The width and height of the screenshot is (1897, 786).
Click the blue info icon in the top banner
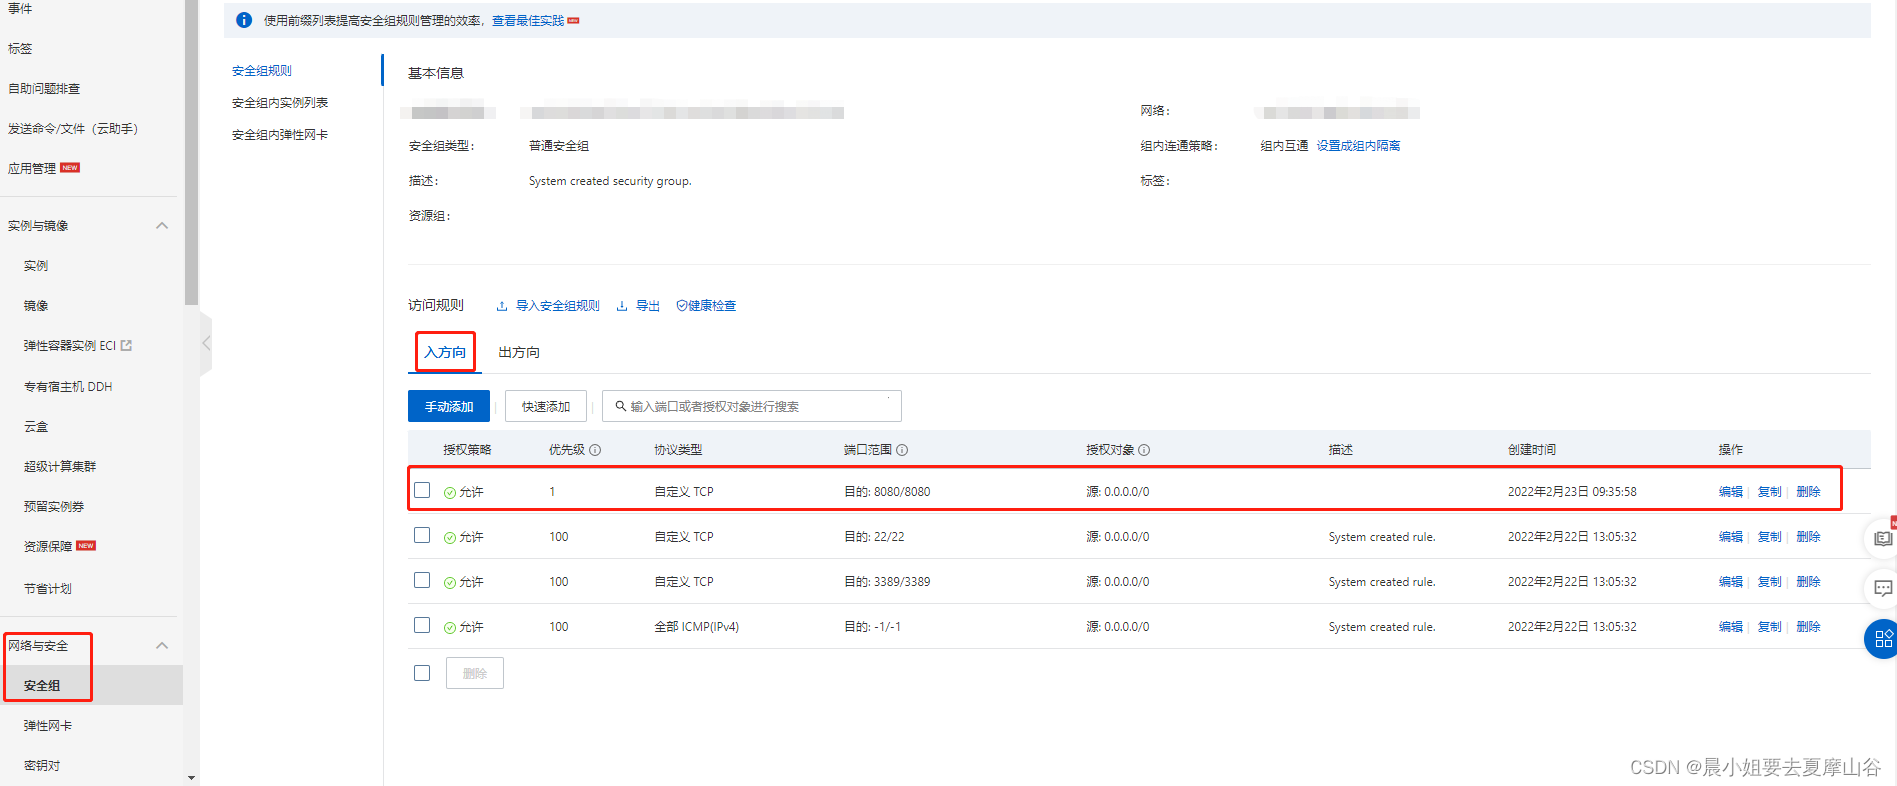[x=244, y=20]
